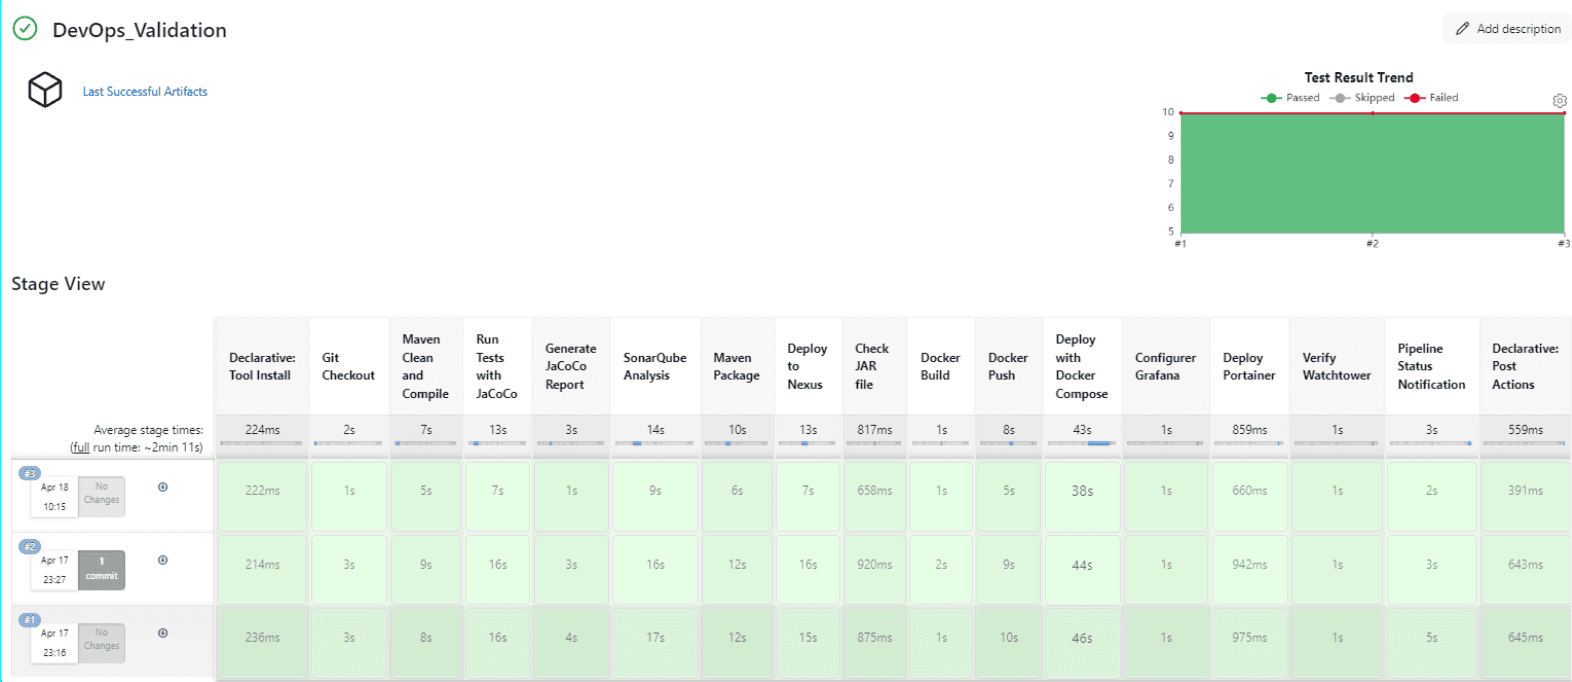The image size is (1572, 682).
Task: Click the average time bar under Deploy with Docker Compose
Action: pos(1082,443)
